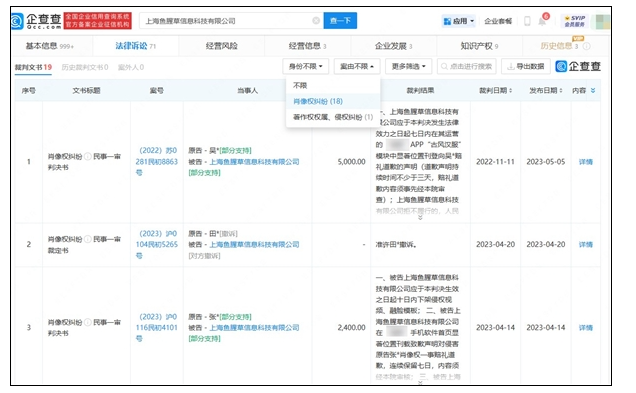
Task: Expand row 1 裁判结果 text
Action: pos(420,218)
